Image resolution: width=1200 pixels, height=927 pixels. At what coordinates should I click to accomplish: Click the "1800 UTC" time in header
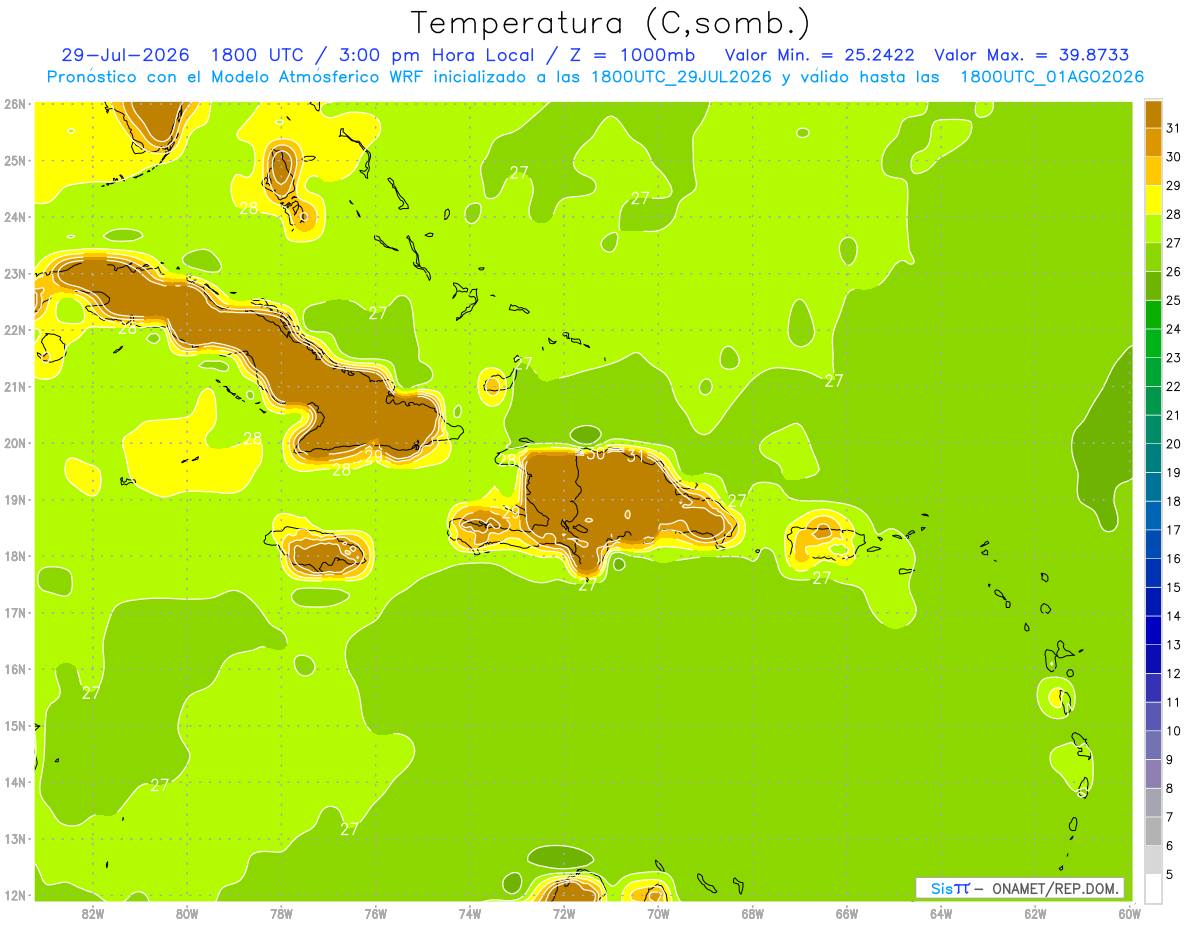259,55
